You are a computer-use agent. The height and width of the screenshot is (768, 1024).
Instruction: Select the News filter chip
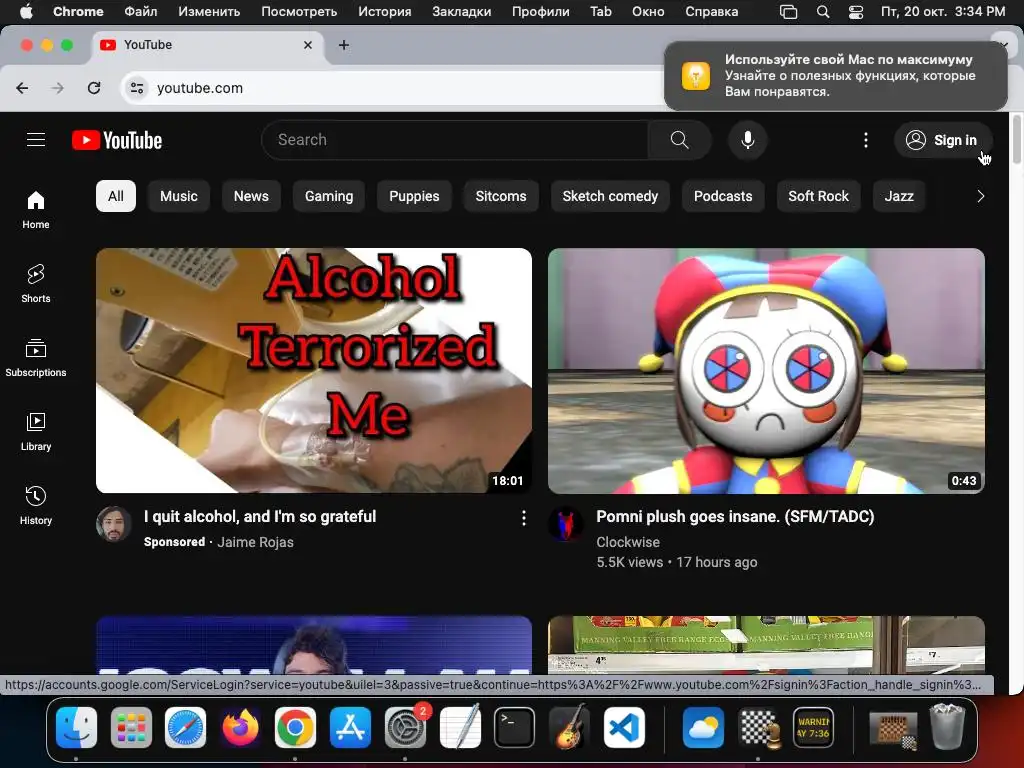click(251, 196)
